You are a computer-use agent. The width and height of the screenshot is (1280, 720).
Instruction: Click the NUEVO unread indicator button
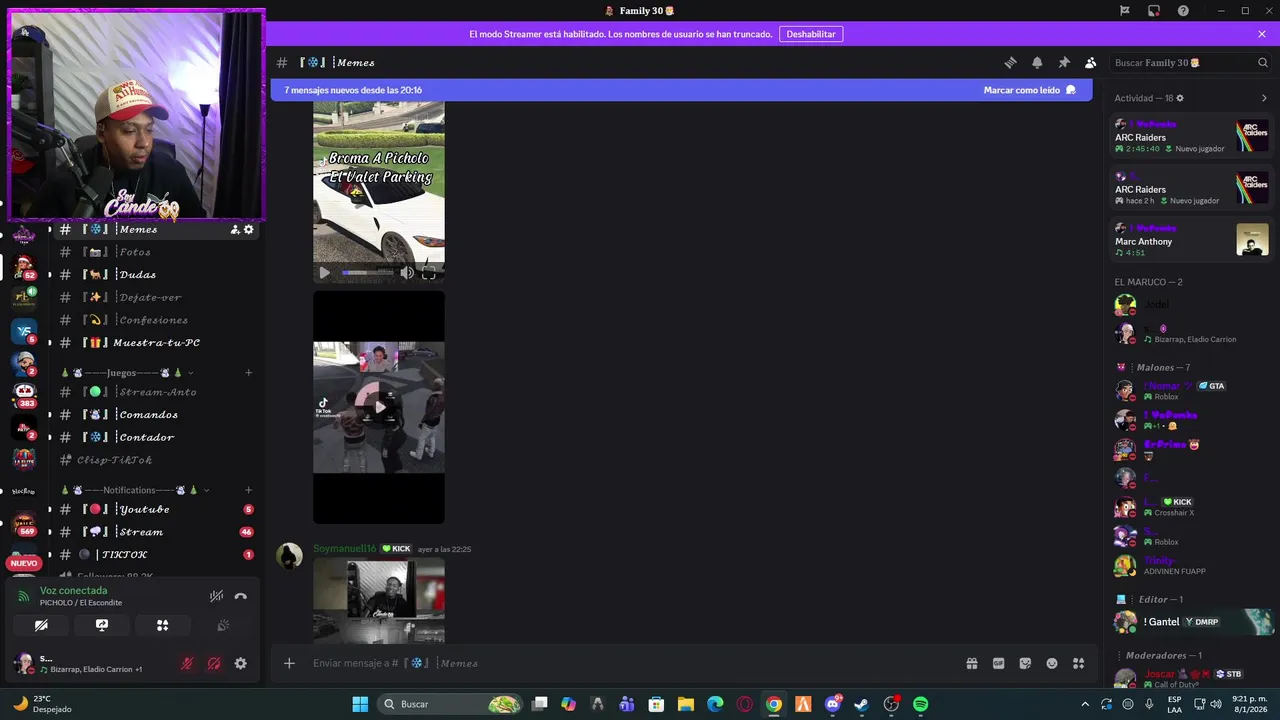24,563
